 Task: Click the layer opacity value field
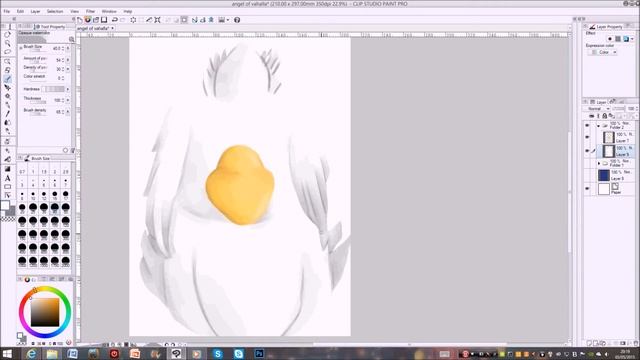point(631,109)
